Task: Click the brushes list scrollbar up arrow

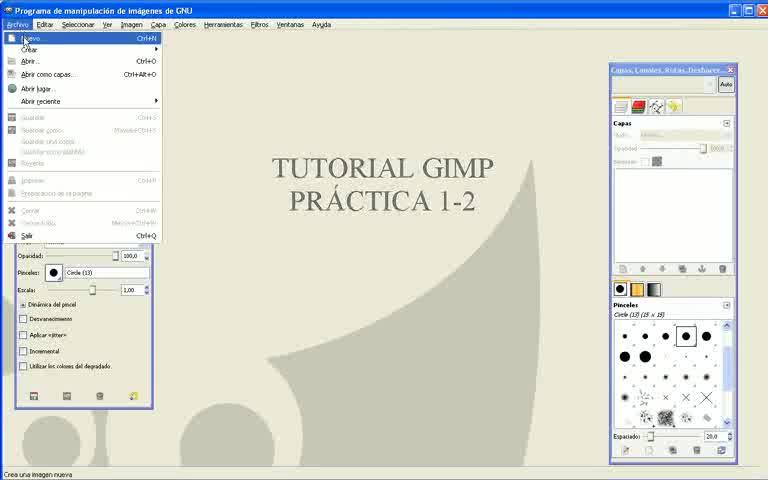Action: coord(726,325)
